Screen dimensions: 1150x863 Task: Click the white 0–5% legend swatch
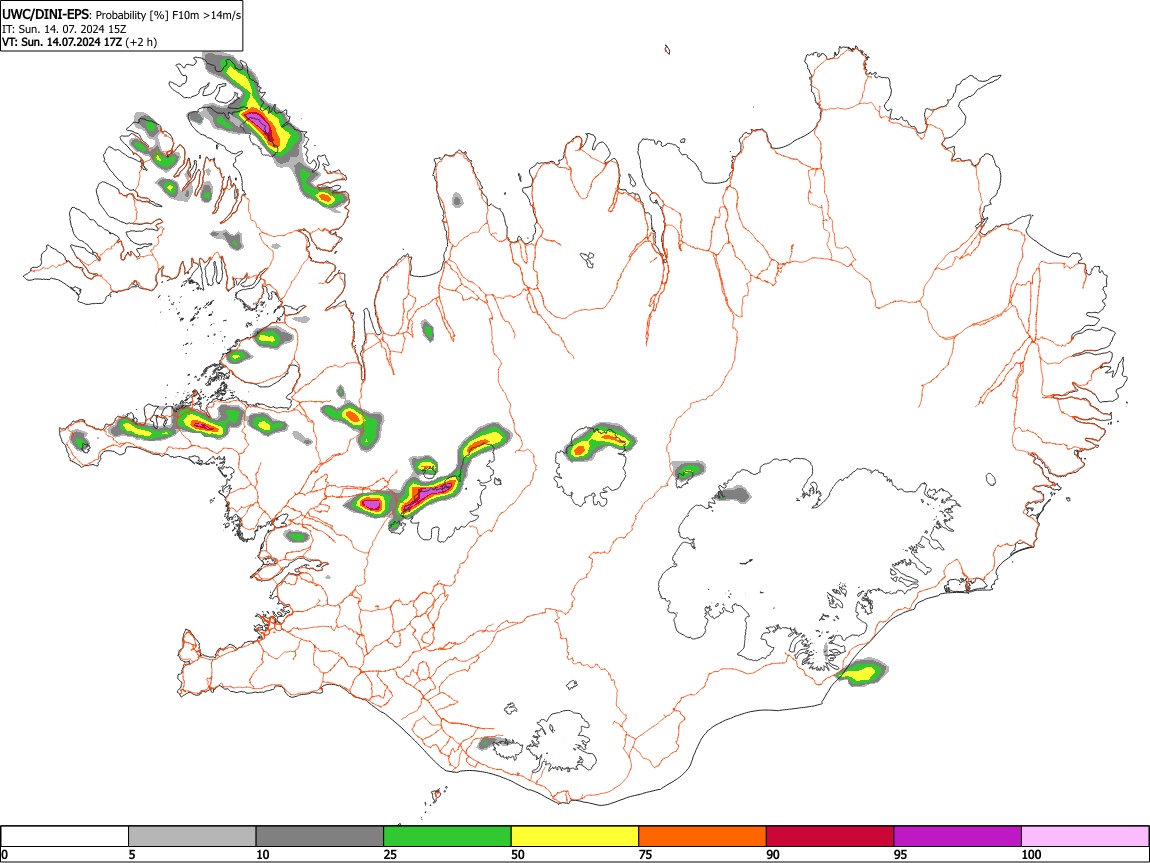click(x=65, y=837)
